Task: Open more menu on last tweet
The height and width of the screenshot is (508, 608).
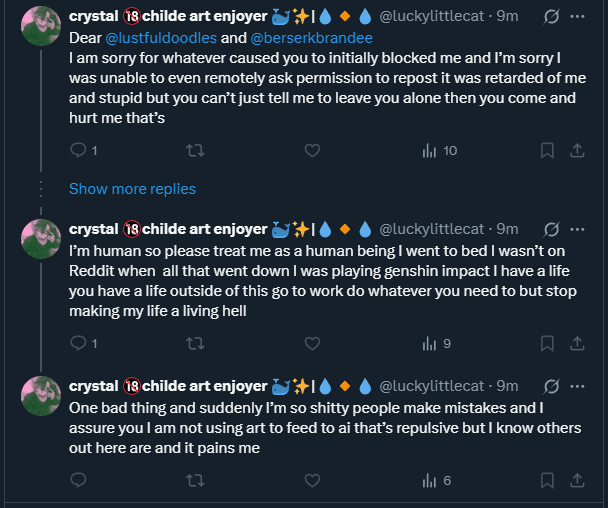Action: click(577, 385)
